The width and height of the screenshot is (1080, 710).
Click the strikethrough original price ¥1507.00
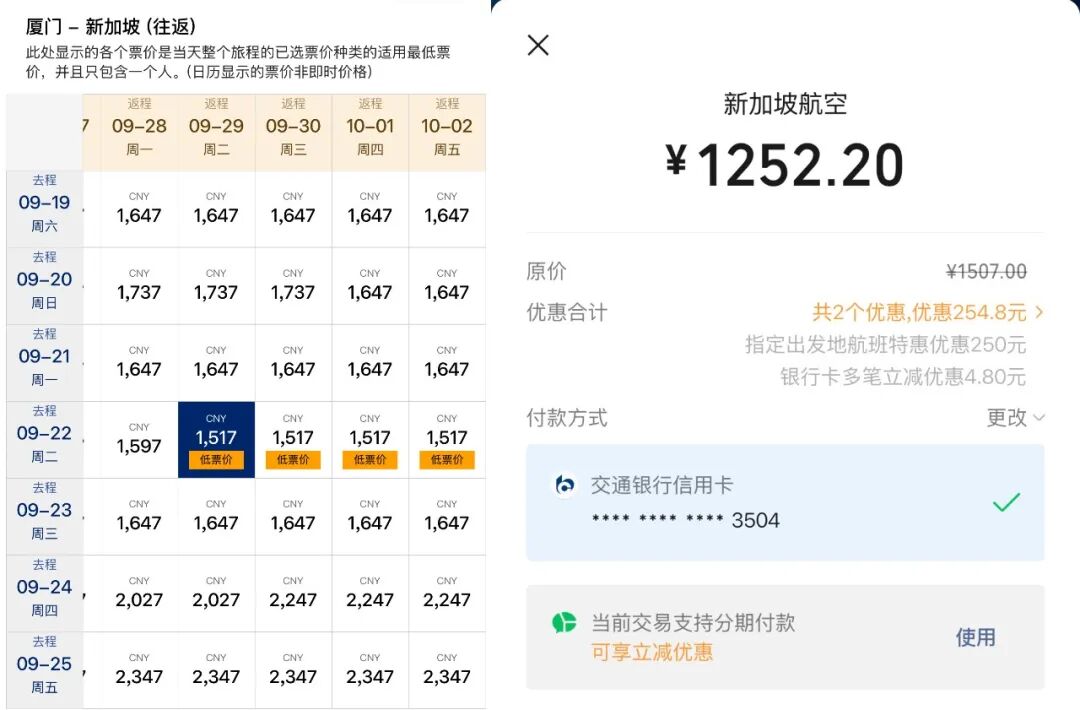(985, 271)
